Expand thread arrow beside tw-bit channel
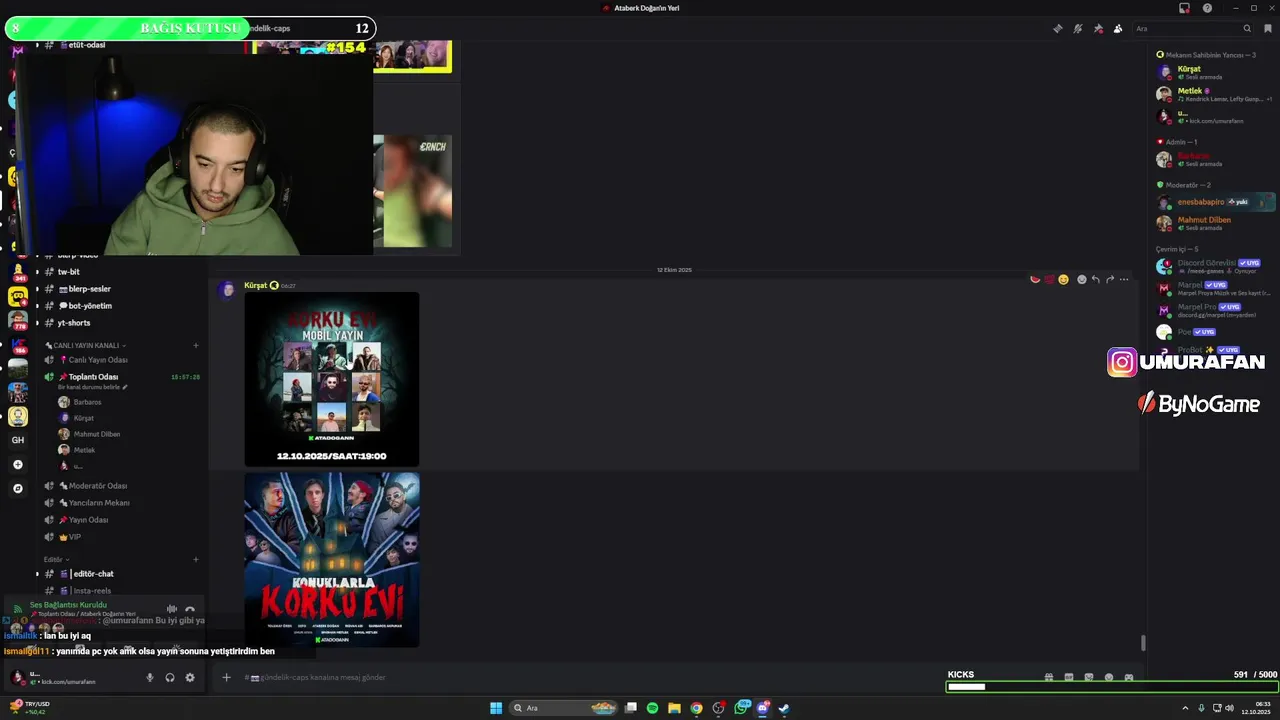This screenshot has height=720, width=1280. (x=37, y=272)
